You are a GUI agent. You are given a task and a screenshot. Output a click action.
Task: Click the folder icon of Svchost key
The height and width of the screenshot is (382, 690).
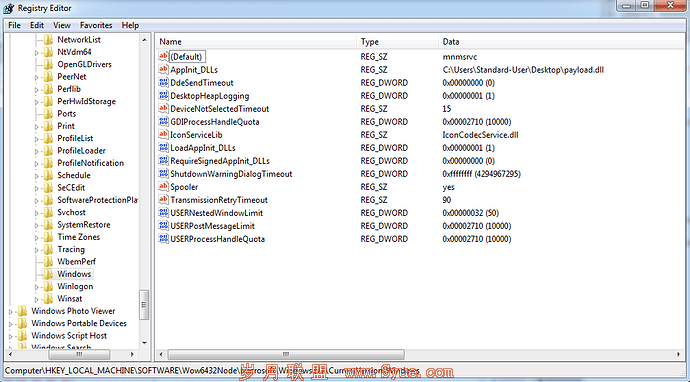tap(48, 212)
